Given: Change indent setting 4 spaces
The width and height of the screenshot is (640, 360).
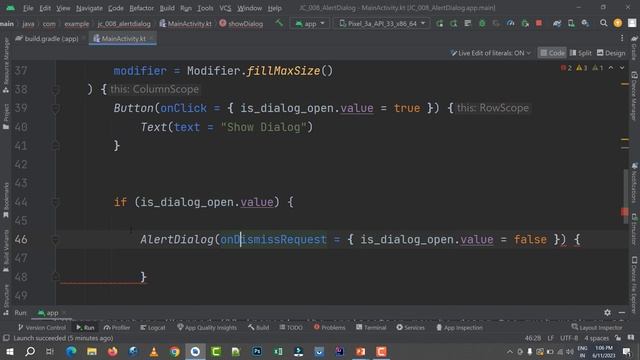Looking at the screenshot, I should (596, 338).
